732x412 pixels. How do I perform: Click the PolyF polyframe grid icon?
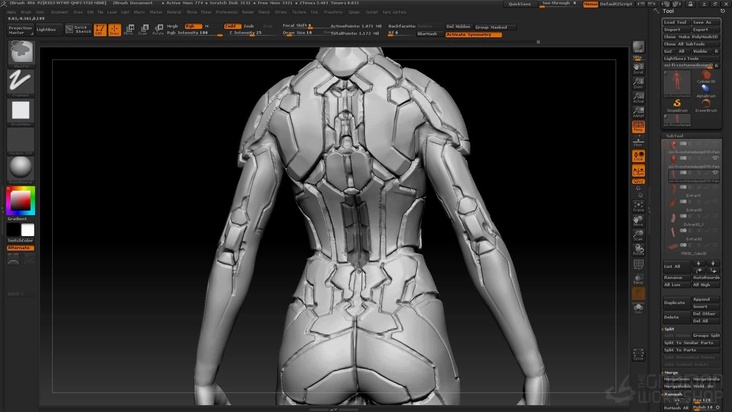pos(638,265)
